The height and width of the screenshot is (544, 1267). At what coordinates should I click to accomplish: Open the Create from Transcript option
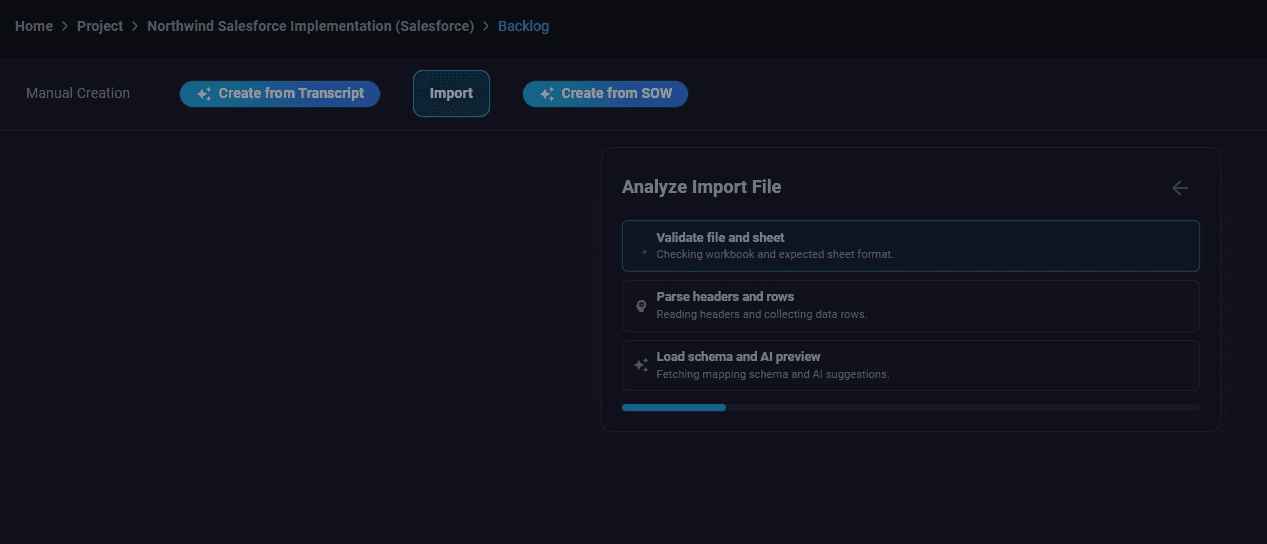tap(280, 94)
